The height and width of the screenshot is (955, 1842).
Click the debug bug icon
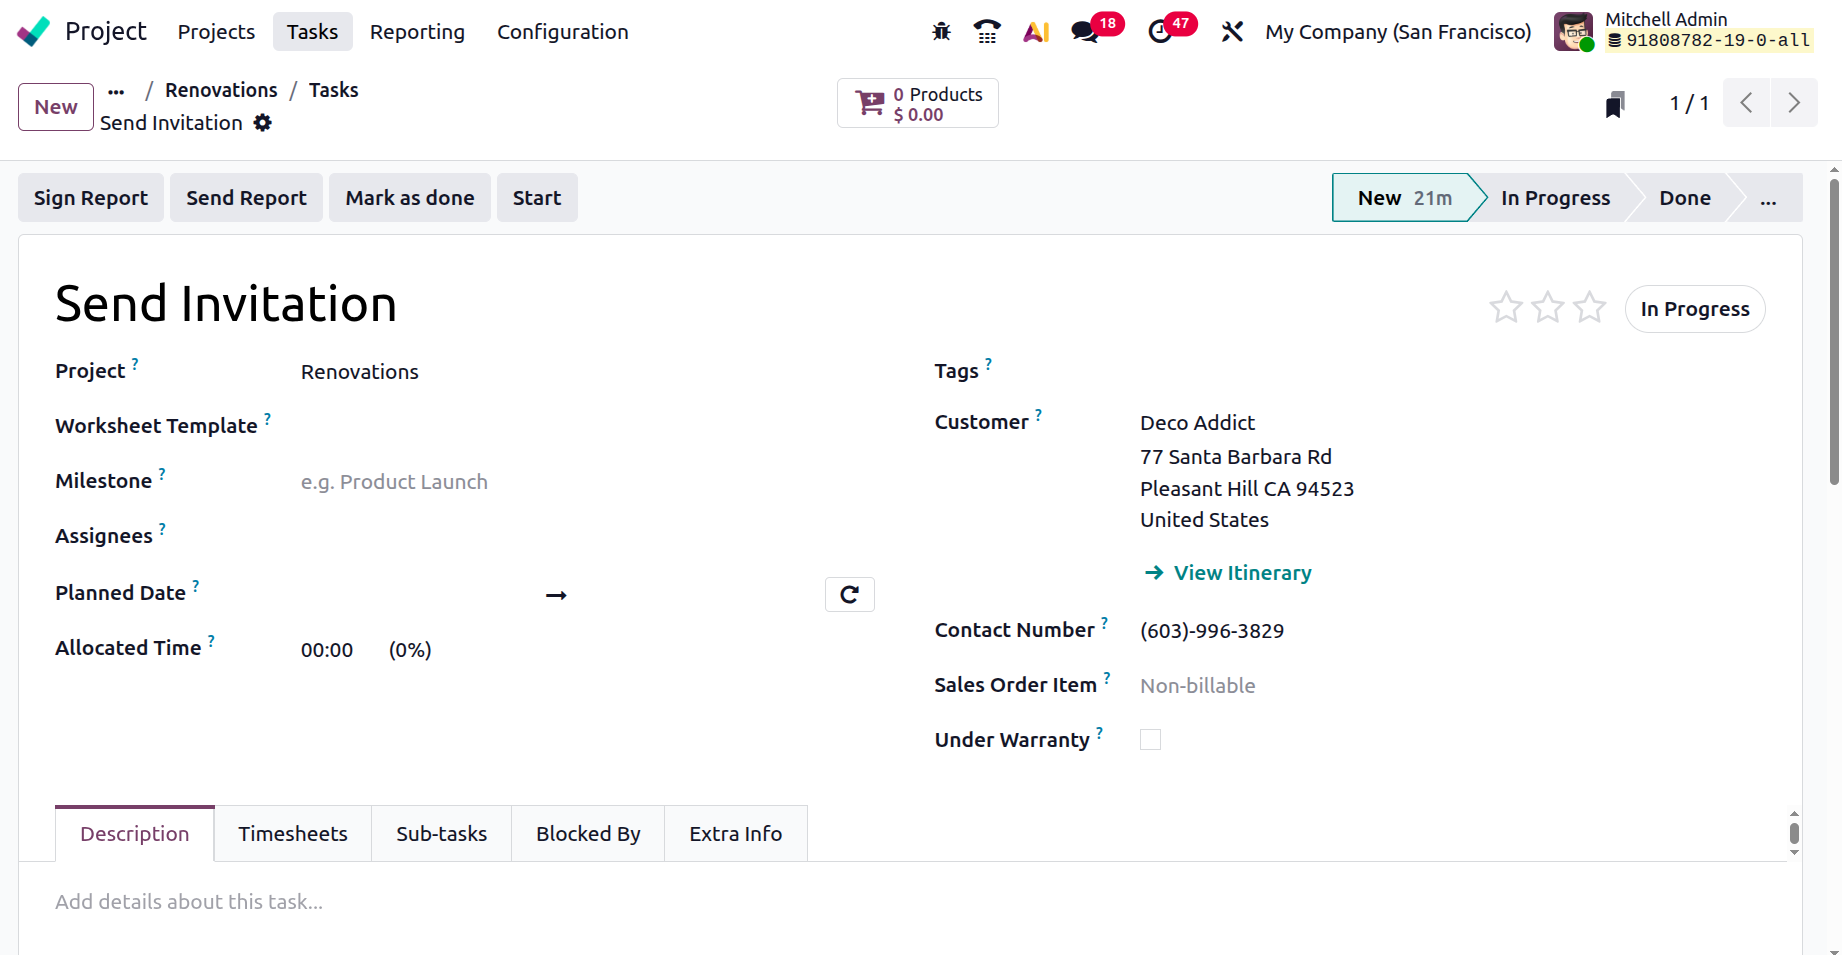pos(941,32)
